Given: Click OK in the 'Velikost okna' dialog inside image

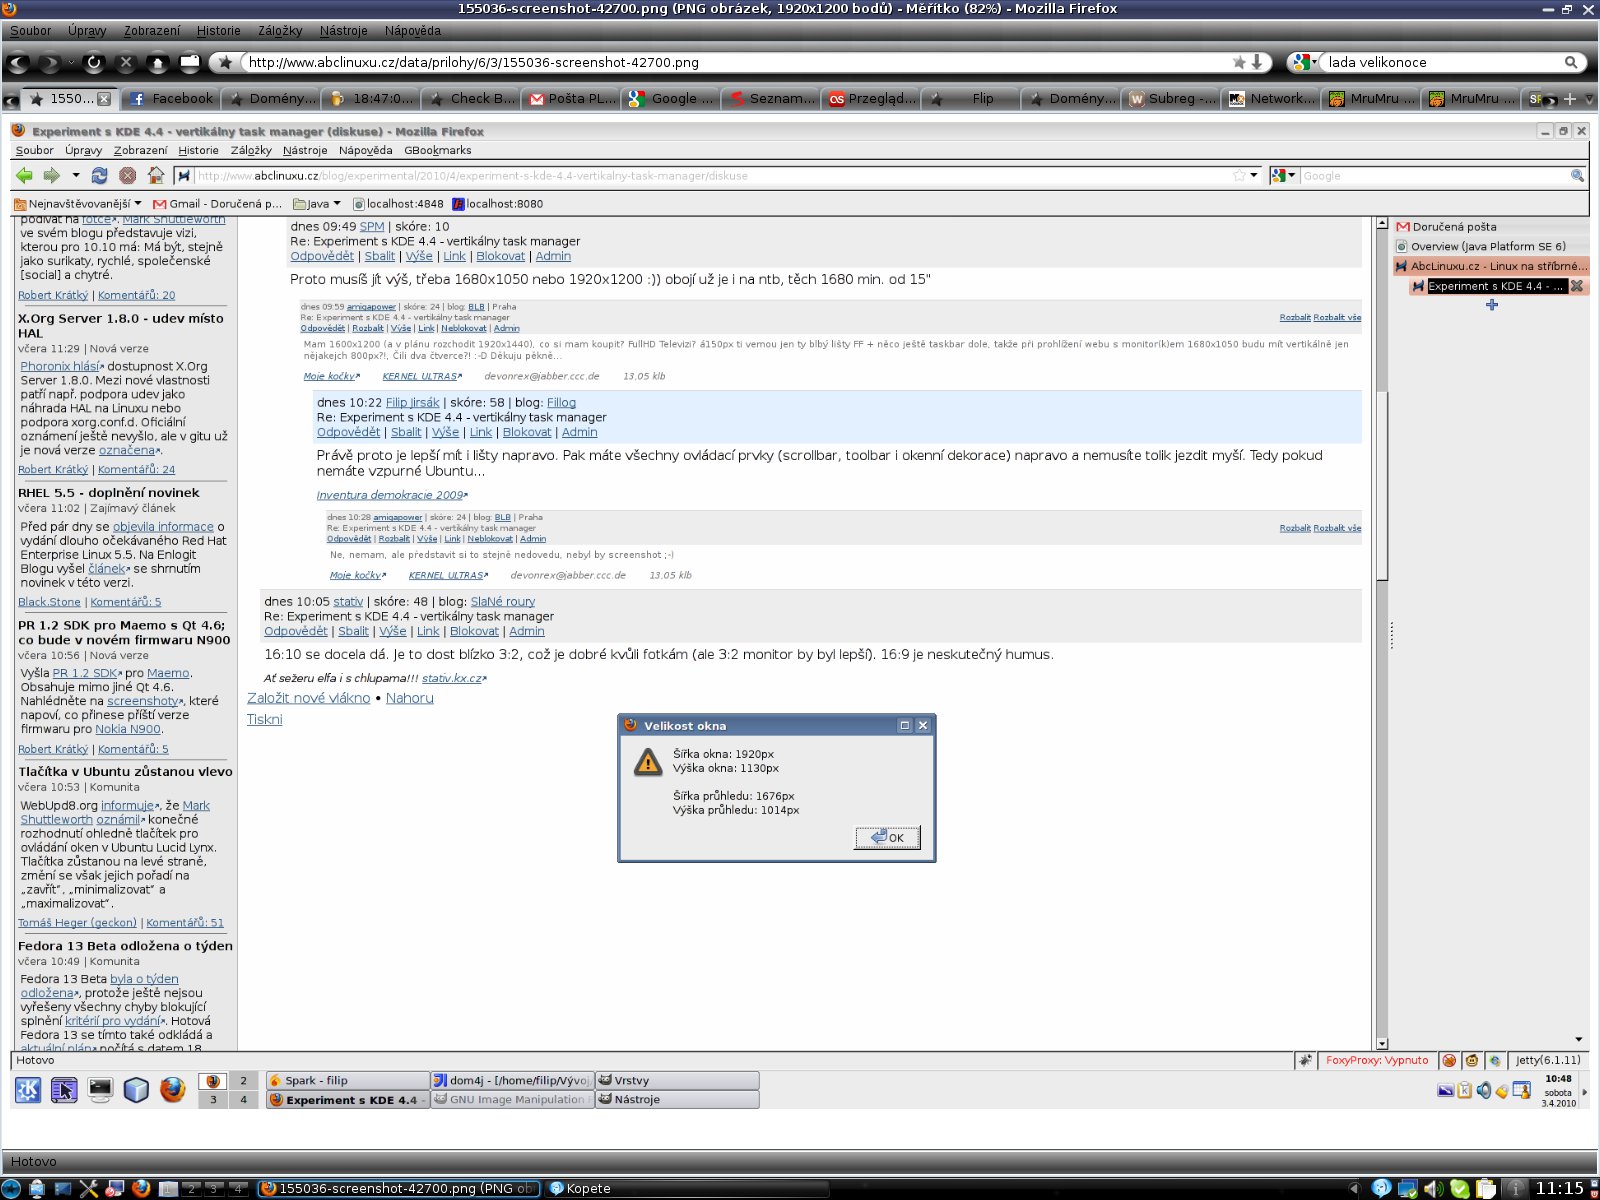Looking at the screenshot, I should point(887,838).
